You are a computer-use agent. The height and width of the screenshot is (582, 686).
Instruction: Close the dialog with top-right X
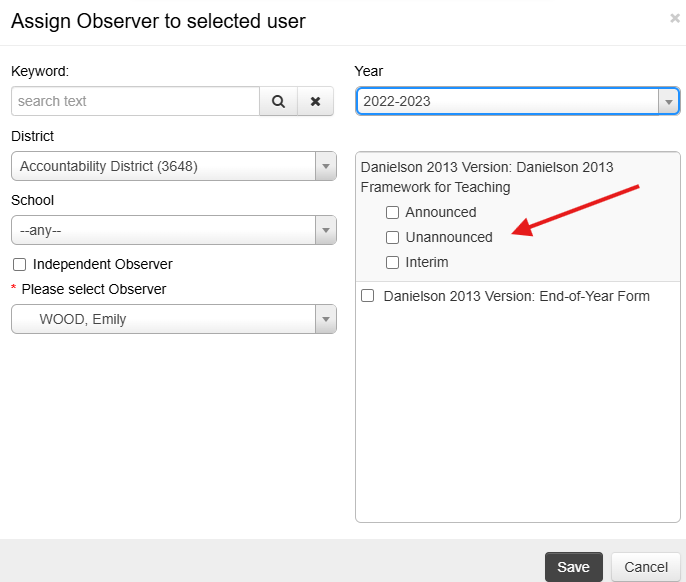coord(675,18)
